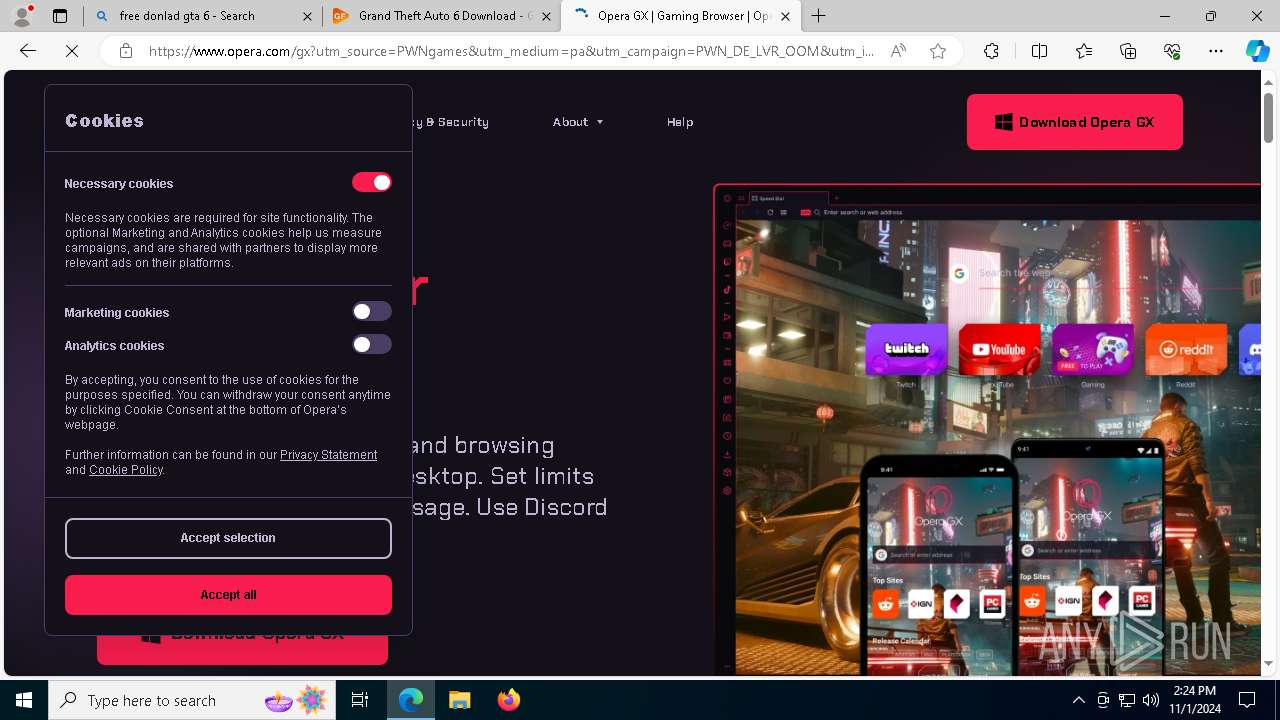This screenshot has height=720, width=1280.
Task: Close the free donlad gta 6 tab
Action: click(x=307, y=16)
